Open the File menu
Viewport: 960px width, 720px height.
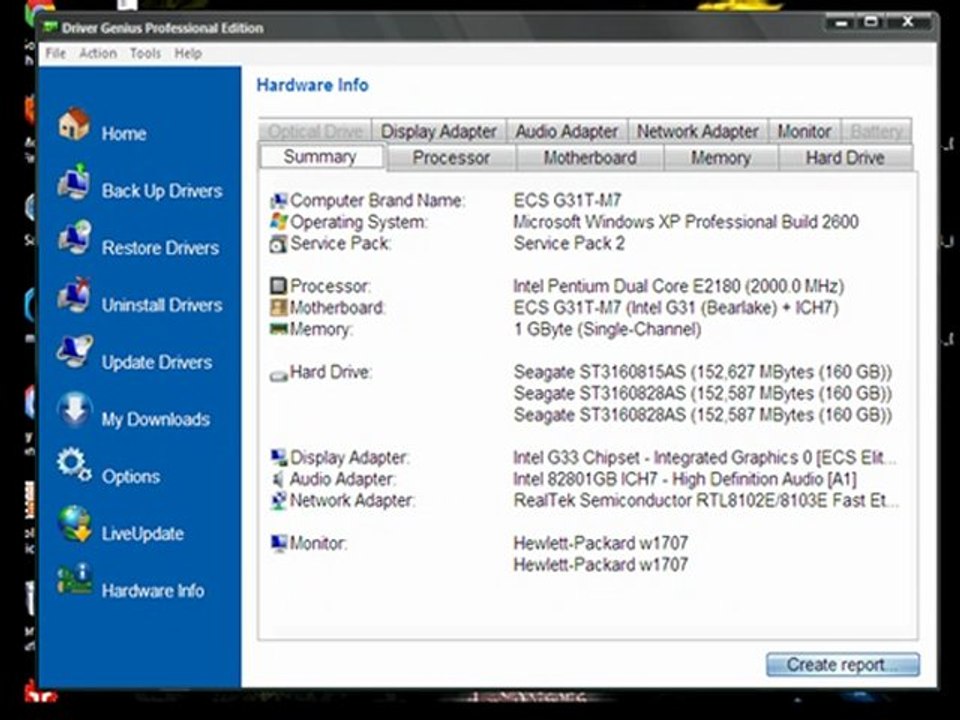click(56, 53)
